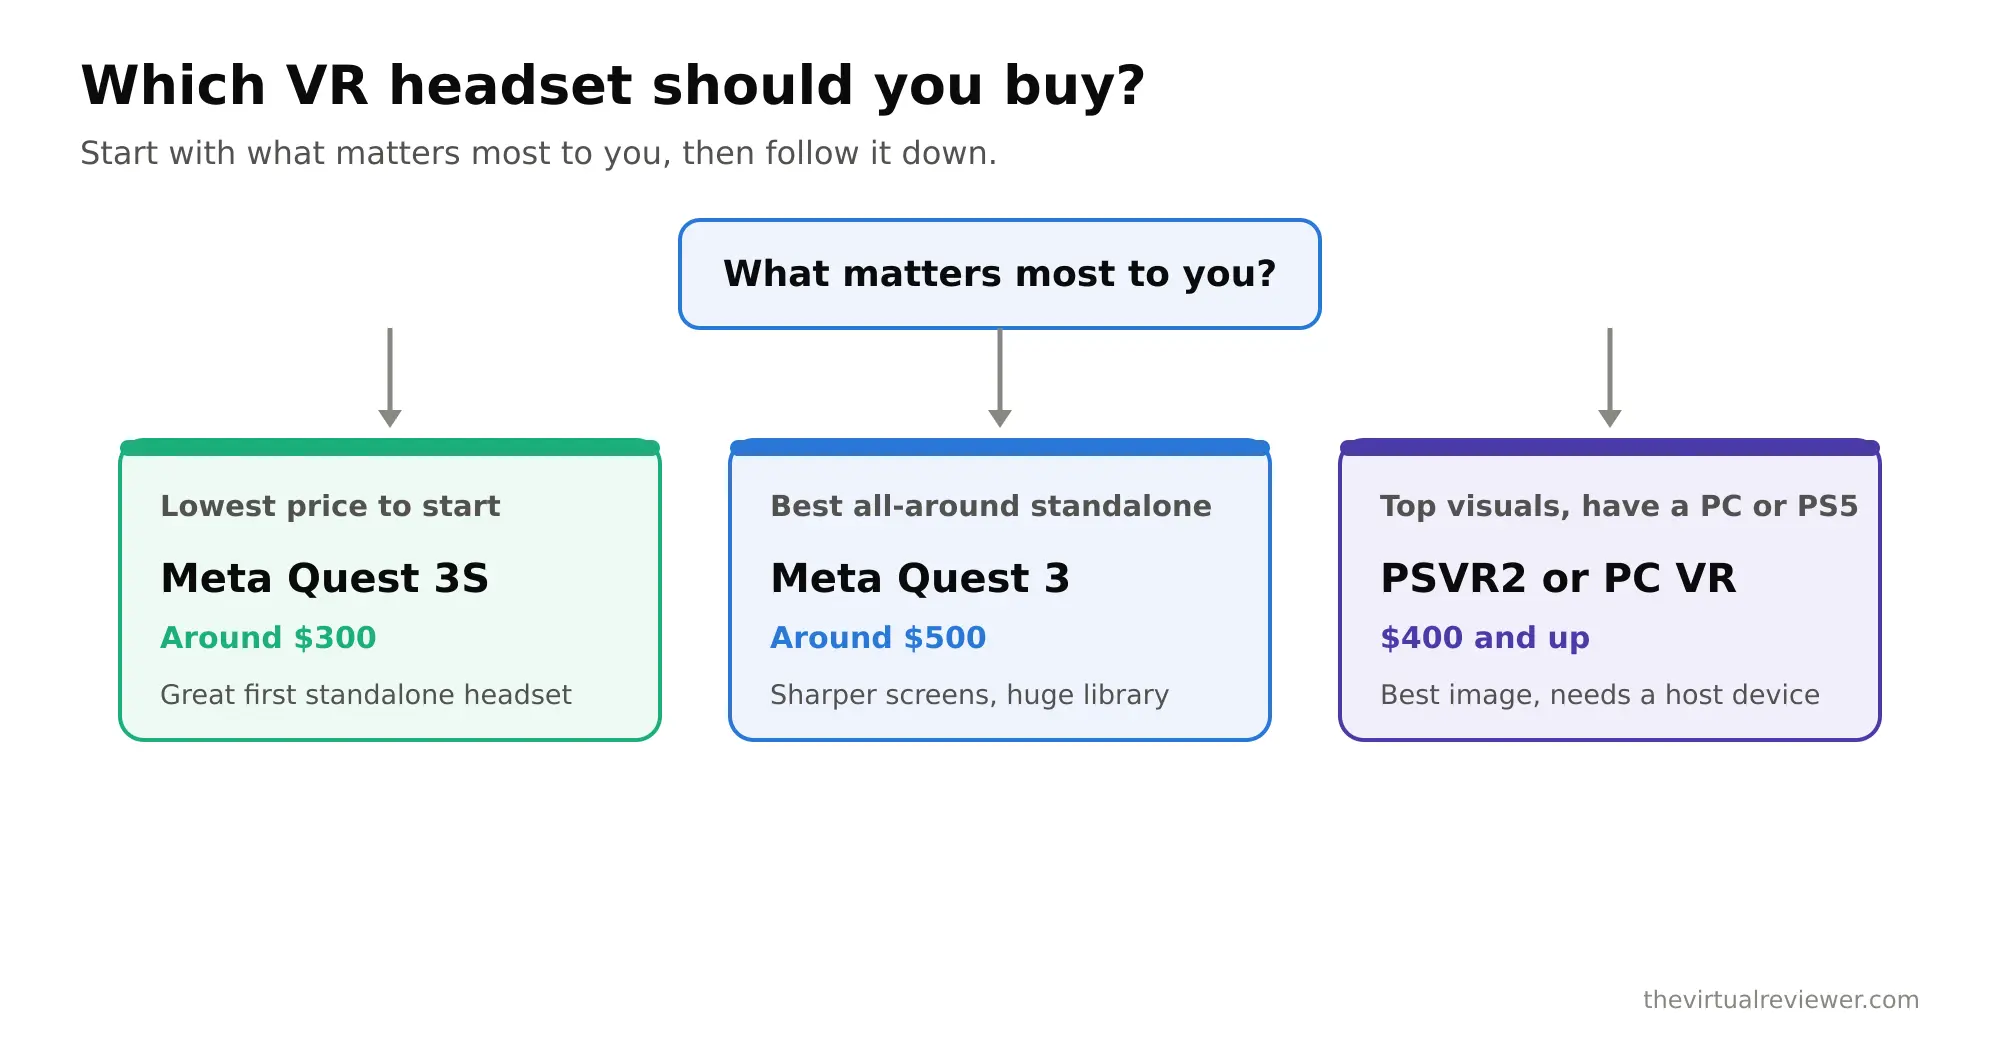
Task: Click the blue top bar of middle card
Action: click(1000, 447)
